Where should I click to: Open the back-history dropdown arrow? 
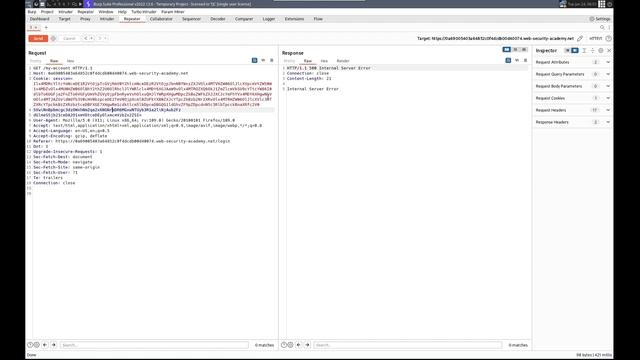point(91,38)
